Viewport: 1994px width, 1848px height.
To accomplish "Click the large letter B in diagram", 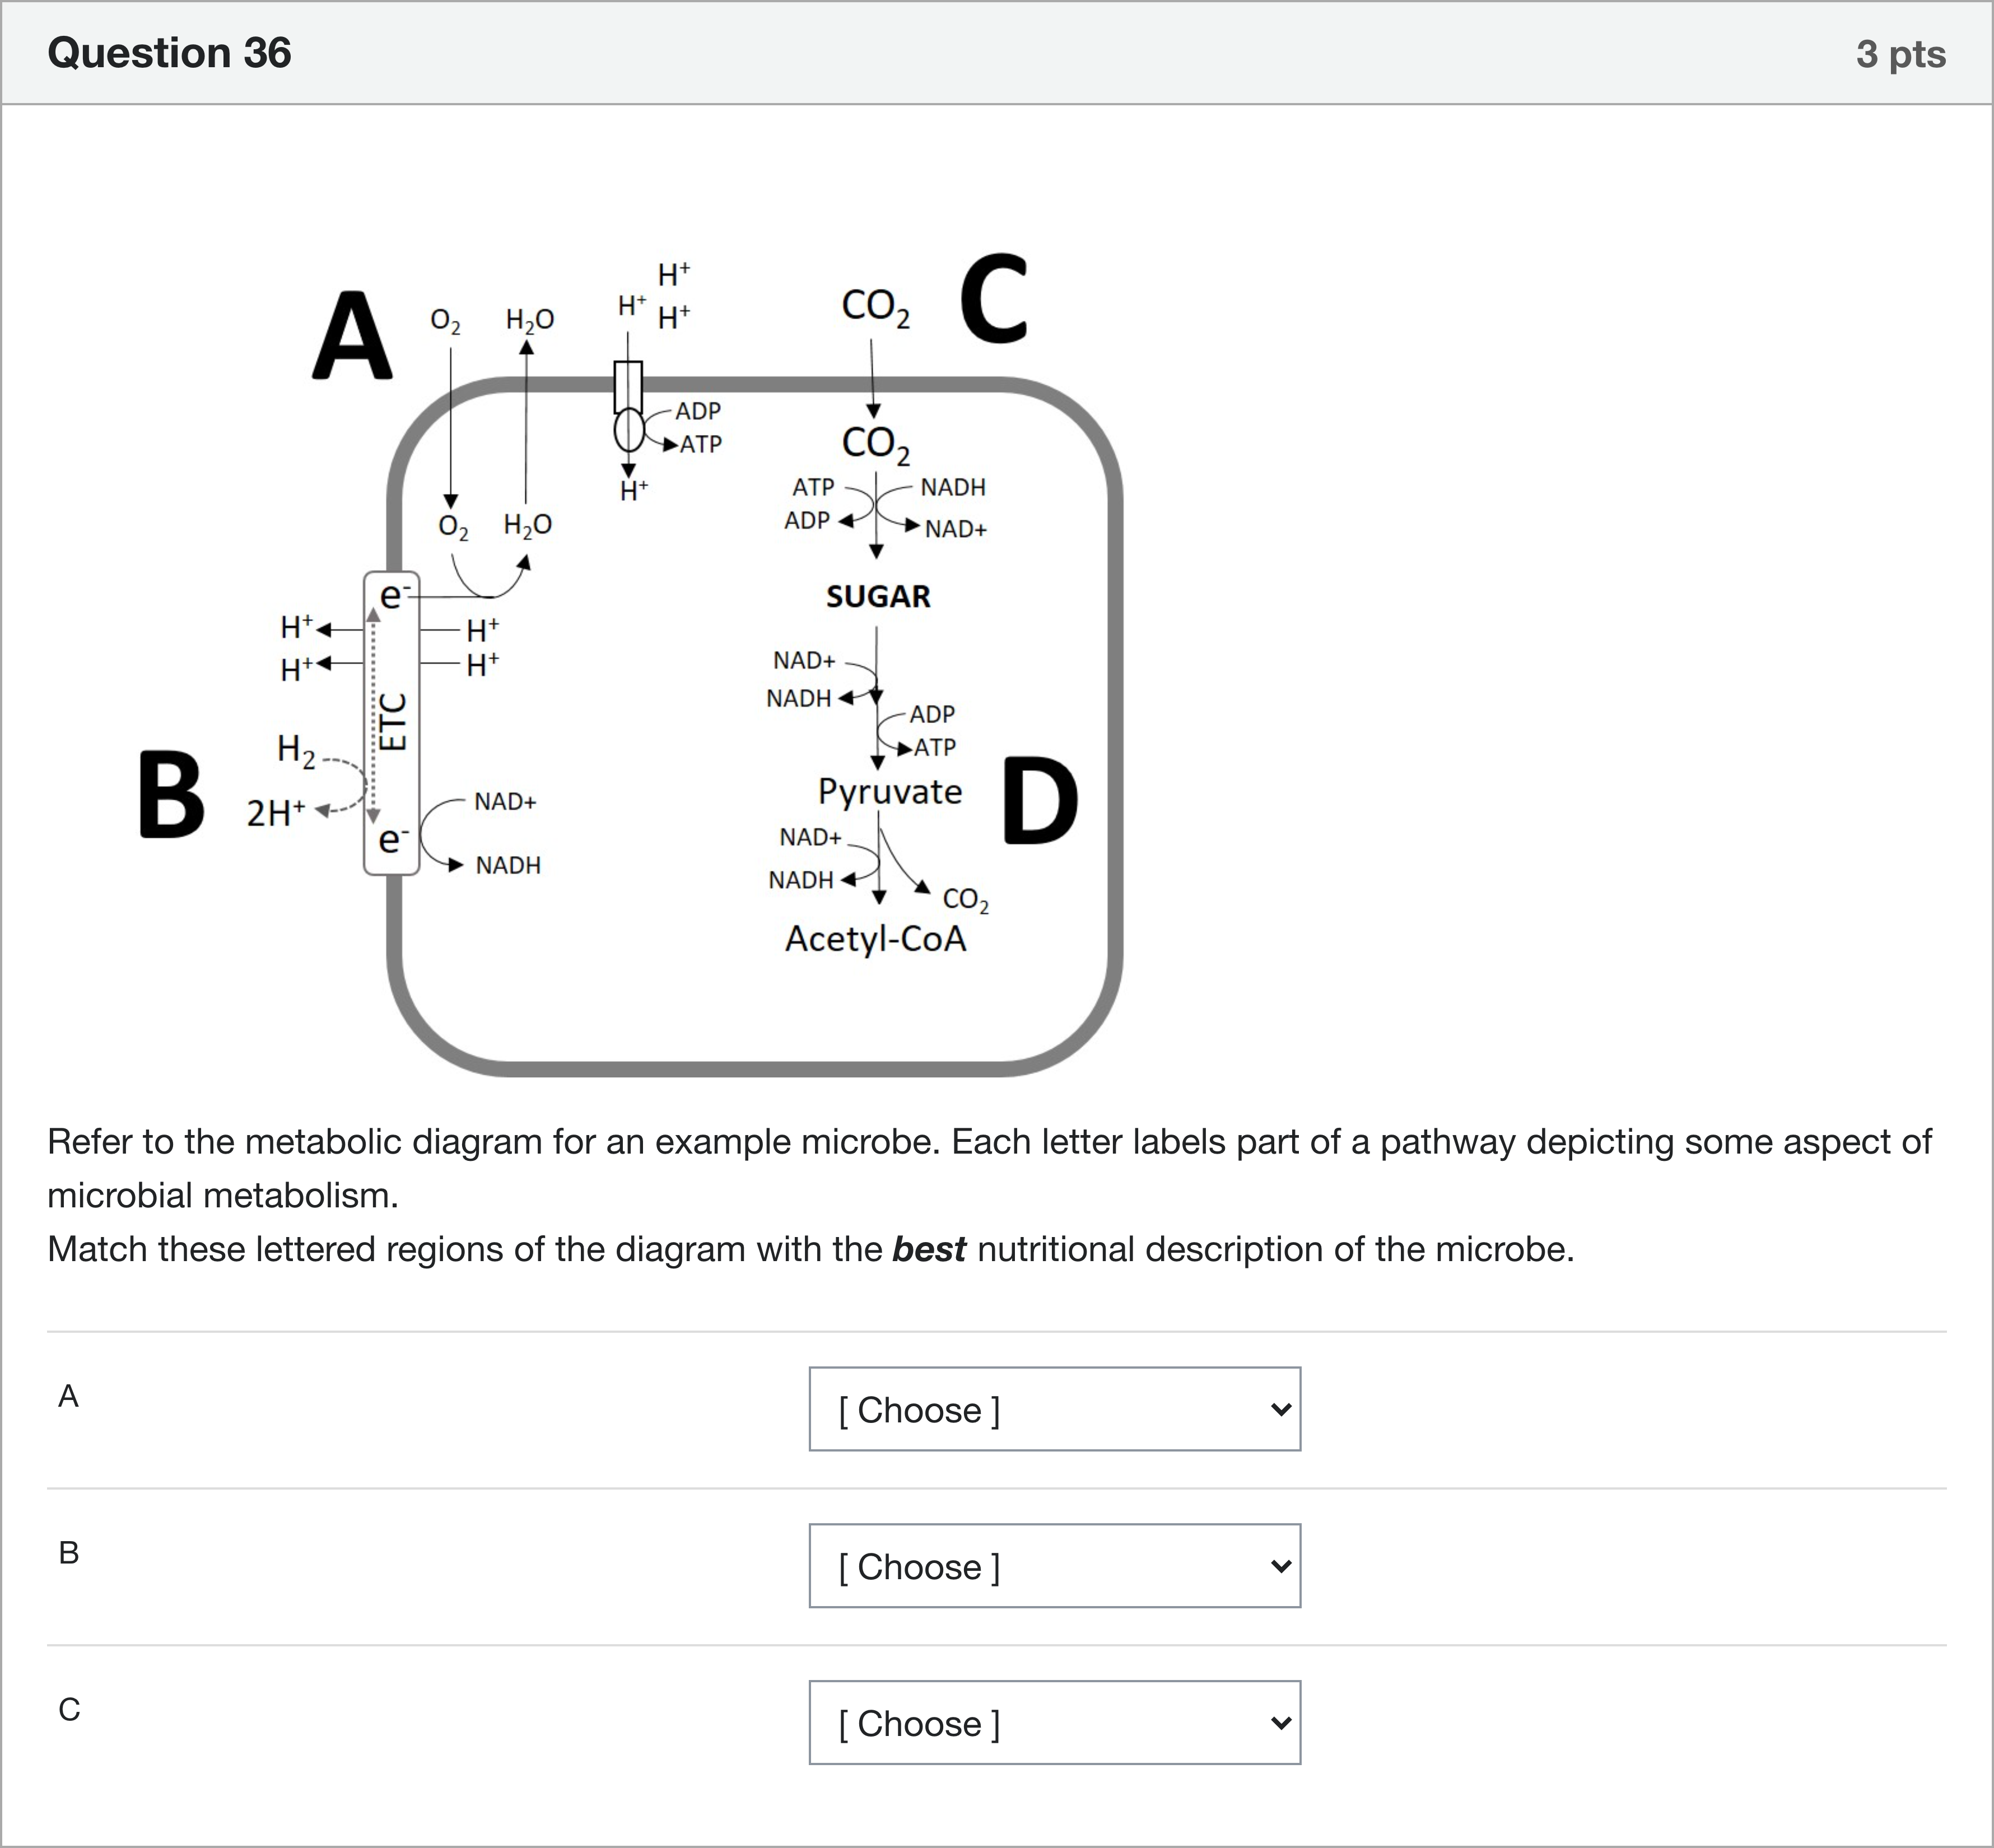I will click(x=171, y=795).
